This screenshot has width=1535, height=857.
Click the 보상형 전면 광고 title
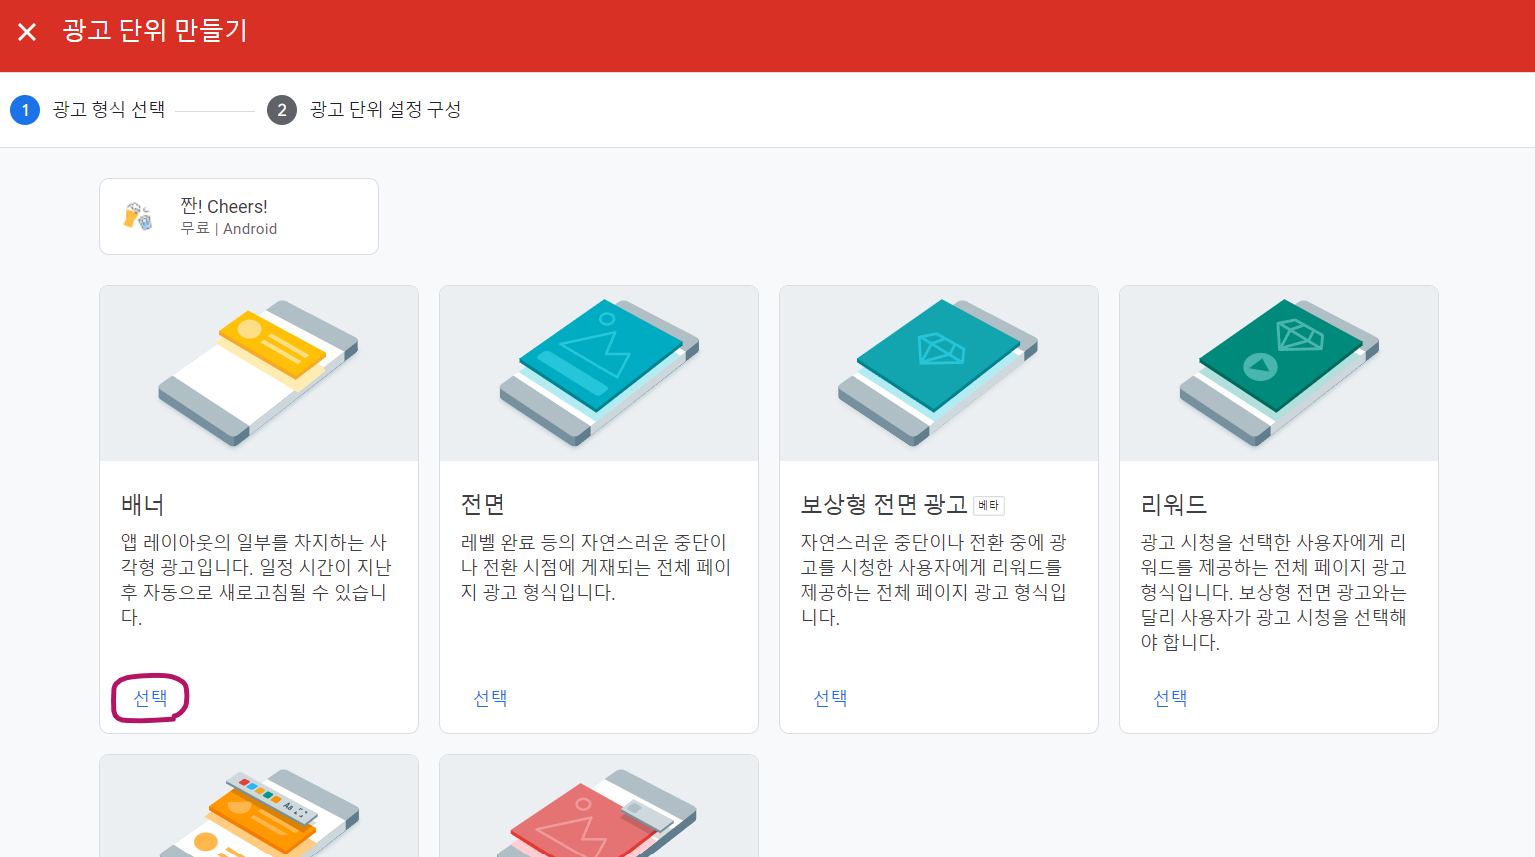(x=884, y=505)
